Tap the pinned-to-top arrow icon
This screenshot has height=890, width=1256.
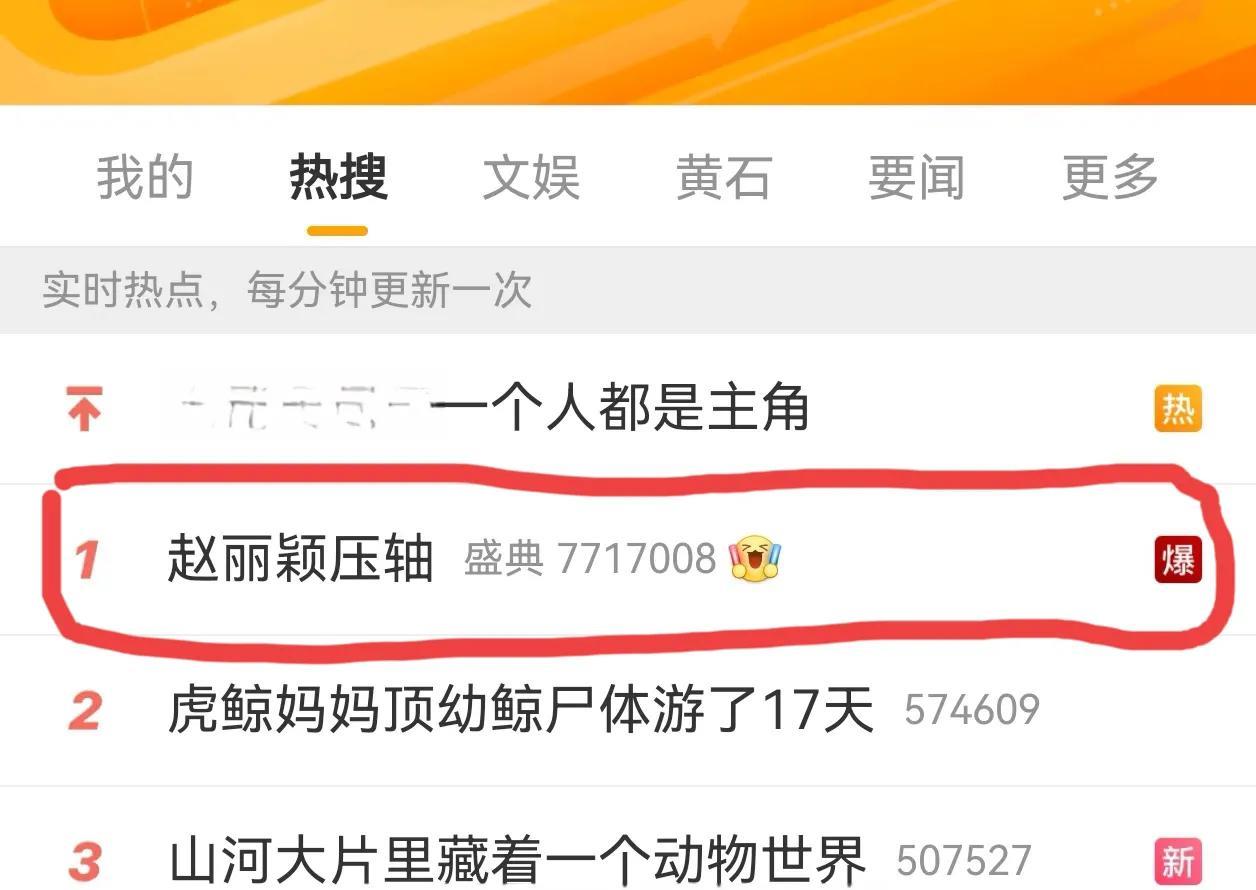point(84,410)
